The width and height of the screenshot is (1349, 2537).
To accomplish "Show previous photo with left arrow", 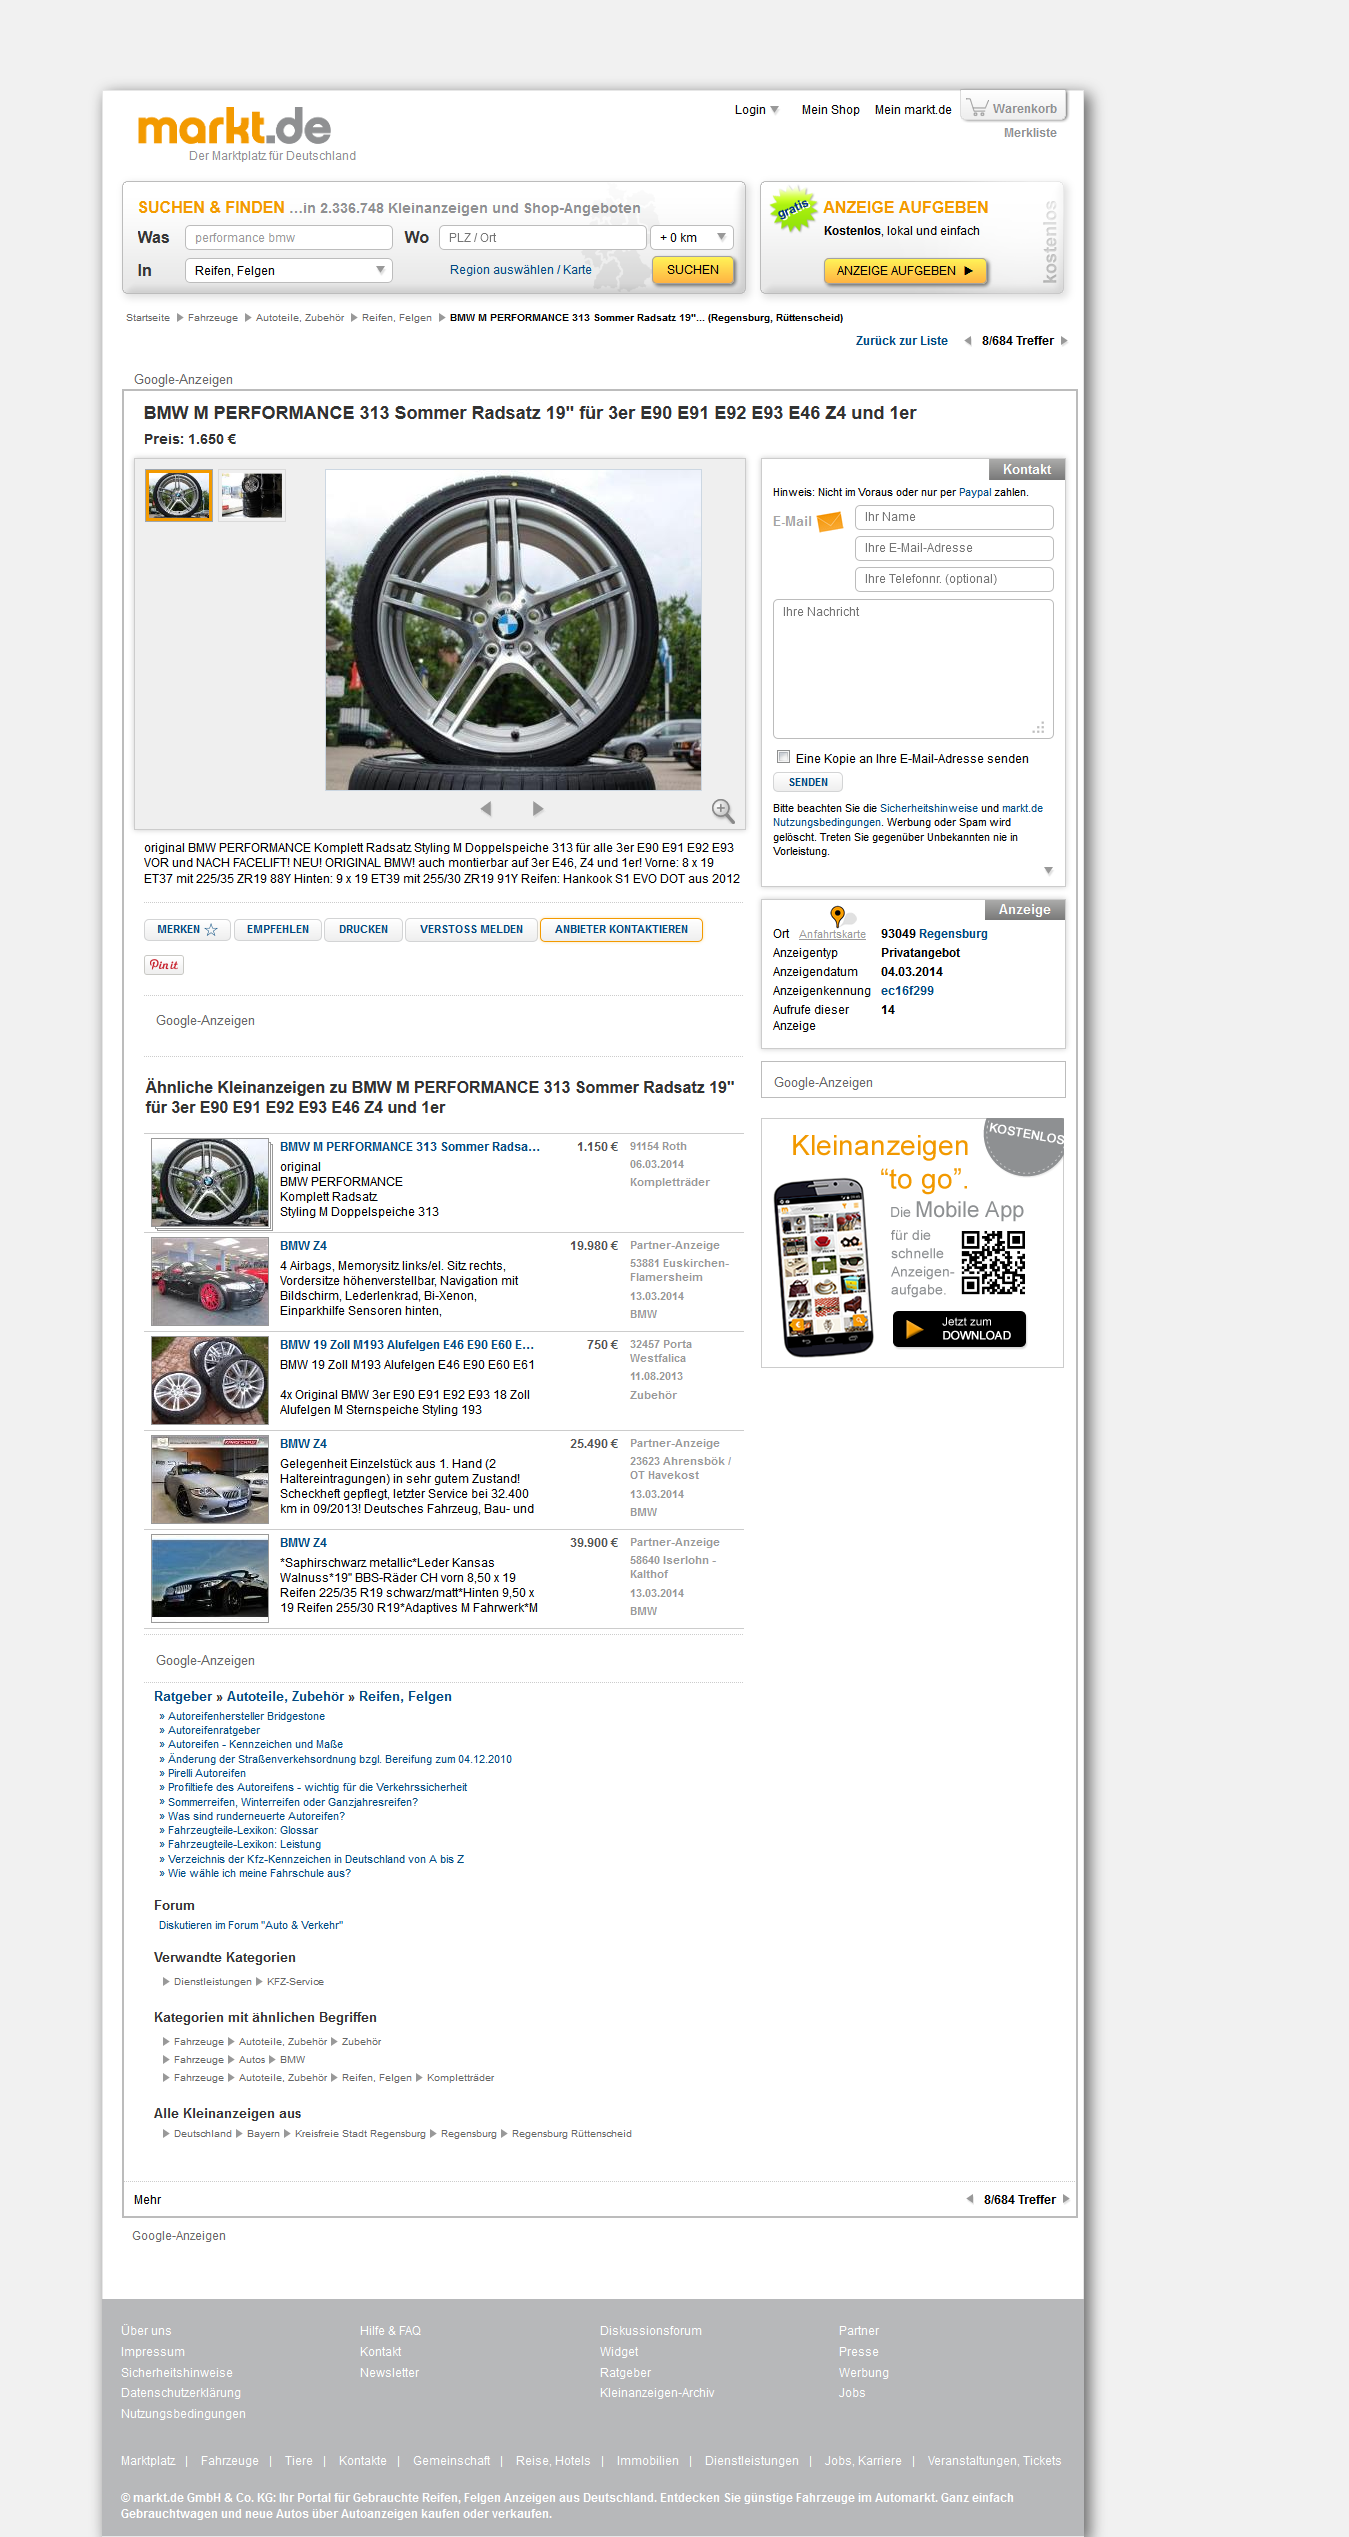I will click(486, 808).
